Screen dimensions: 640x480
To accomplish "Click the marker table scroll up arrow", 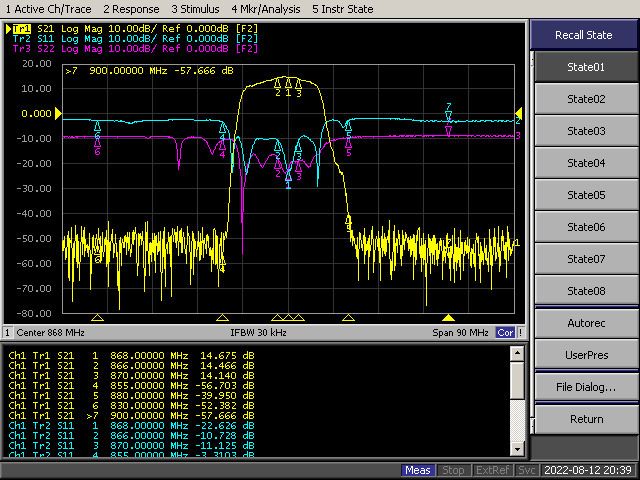I will point(517,353).
